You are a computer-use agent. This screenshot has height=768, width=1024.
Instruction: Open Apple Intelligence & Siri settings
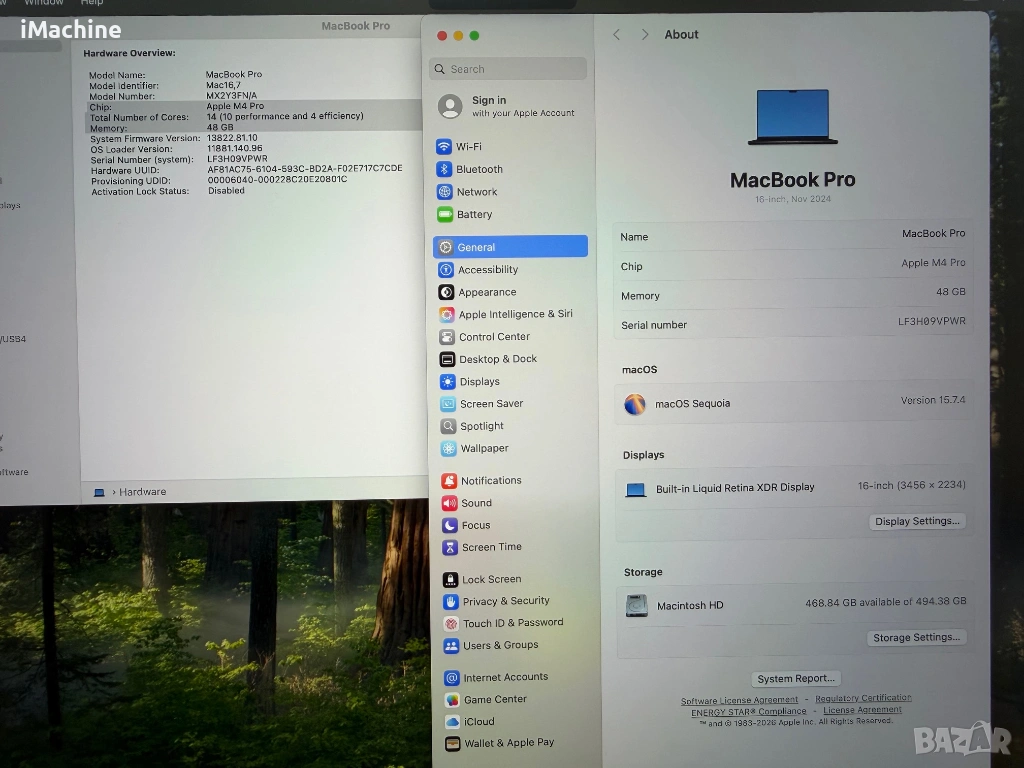point(514,314)
